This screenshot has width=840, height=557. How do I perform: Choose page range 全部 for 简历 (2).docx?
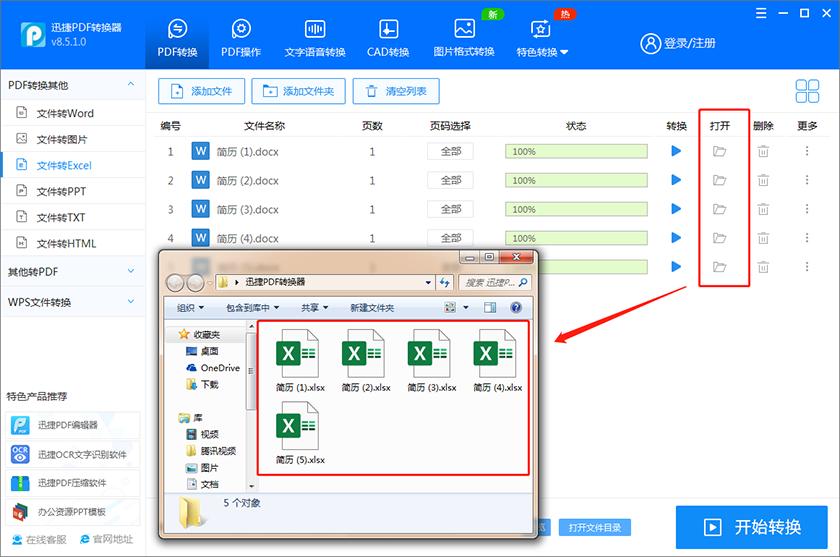[451, 180]
